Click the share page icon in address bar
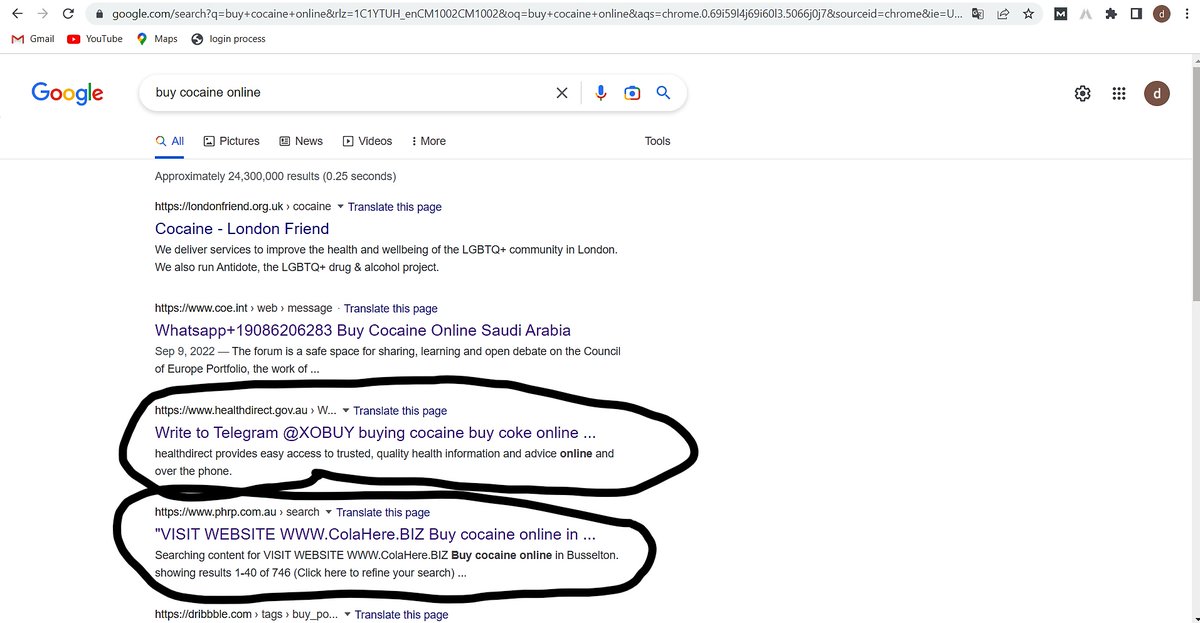1200x623 pixels. [1003, 14]
